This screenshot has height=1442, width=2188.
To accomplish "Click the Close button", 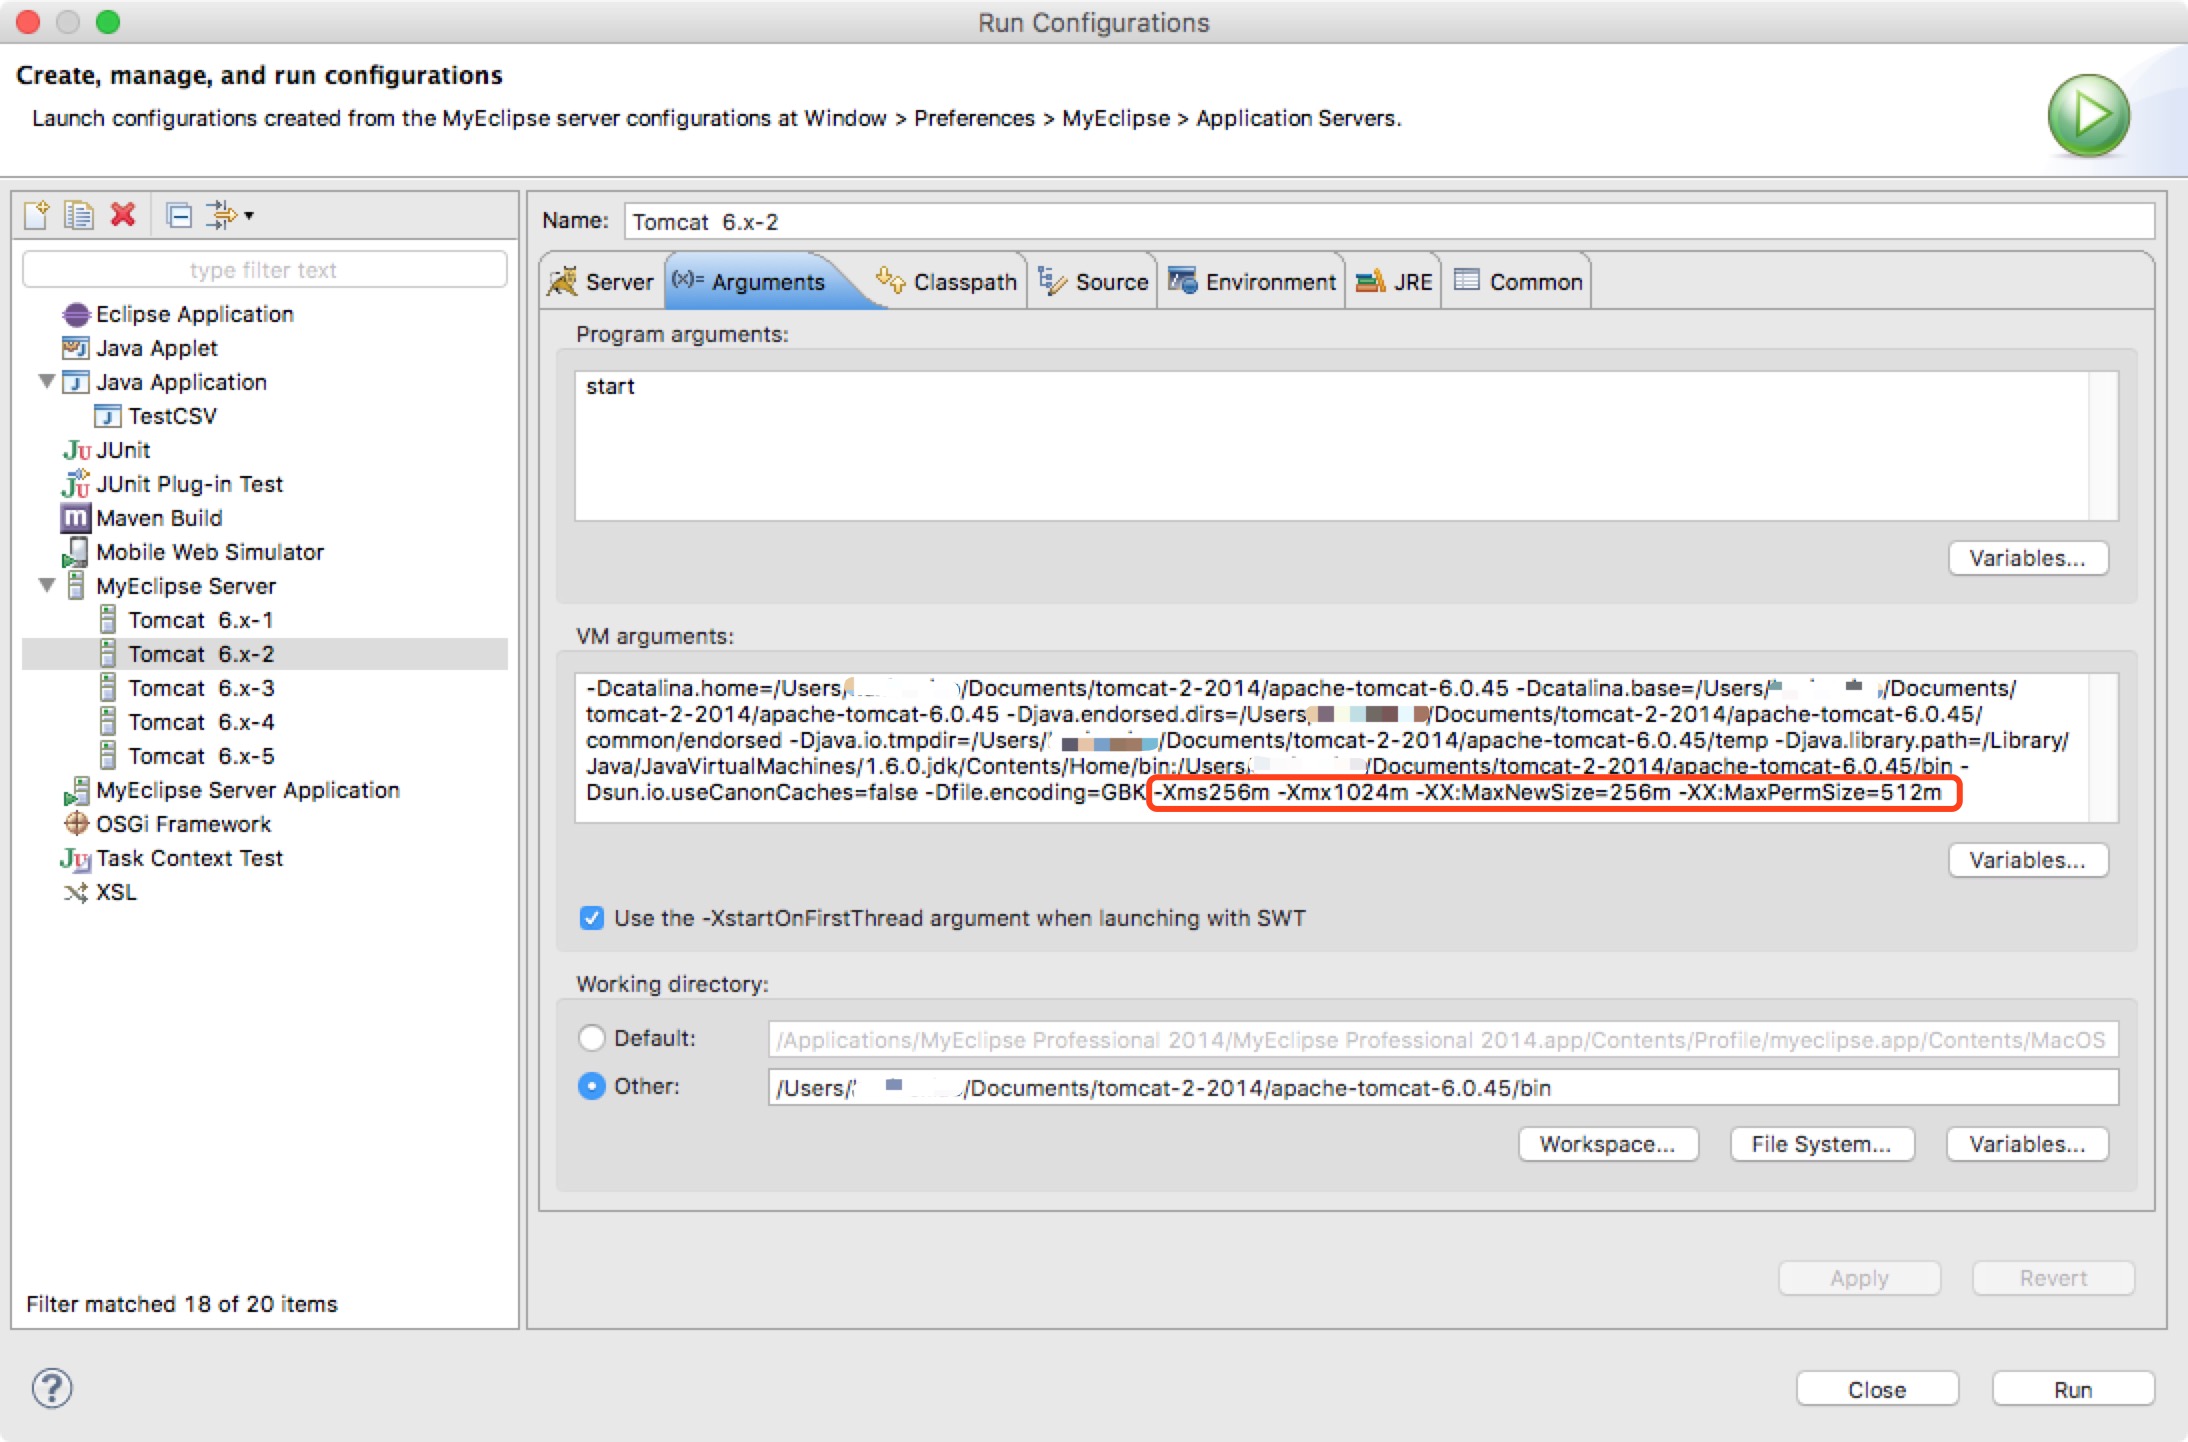I will 1877,1390.
